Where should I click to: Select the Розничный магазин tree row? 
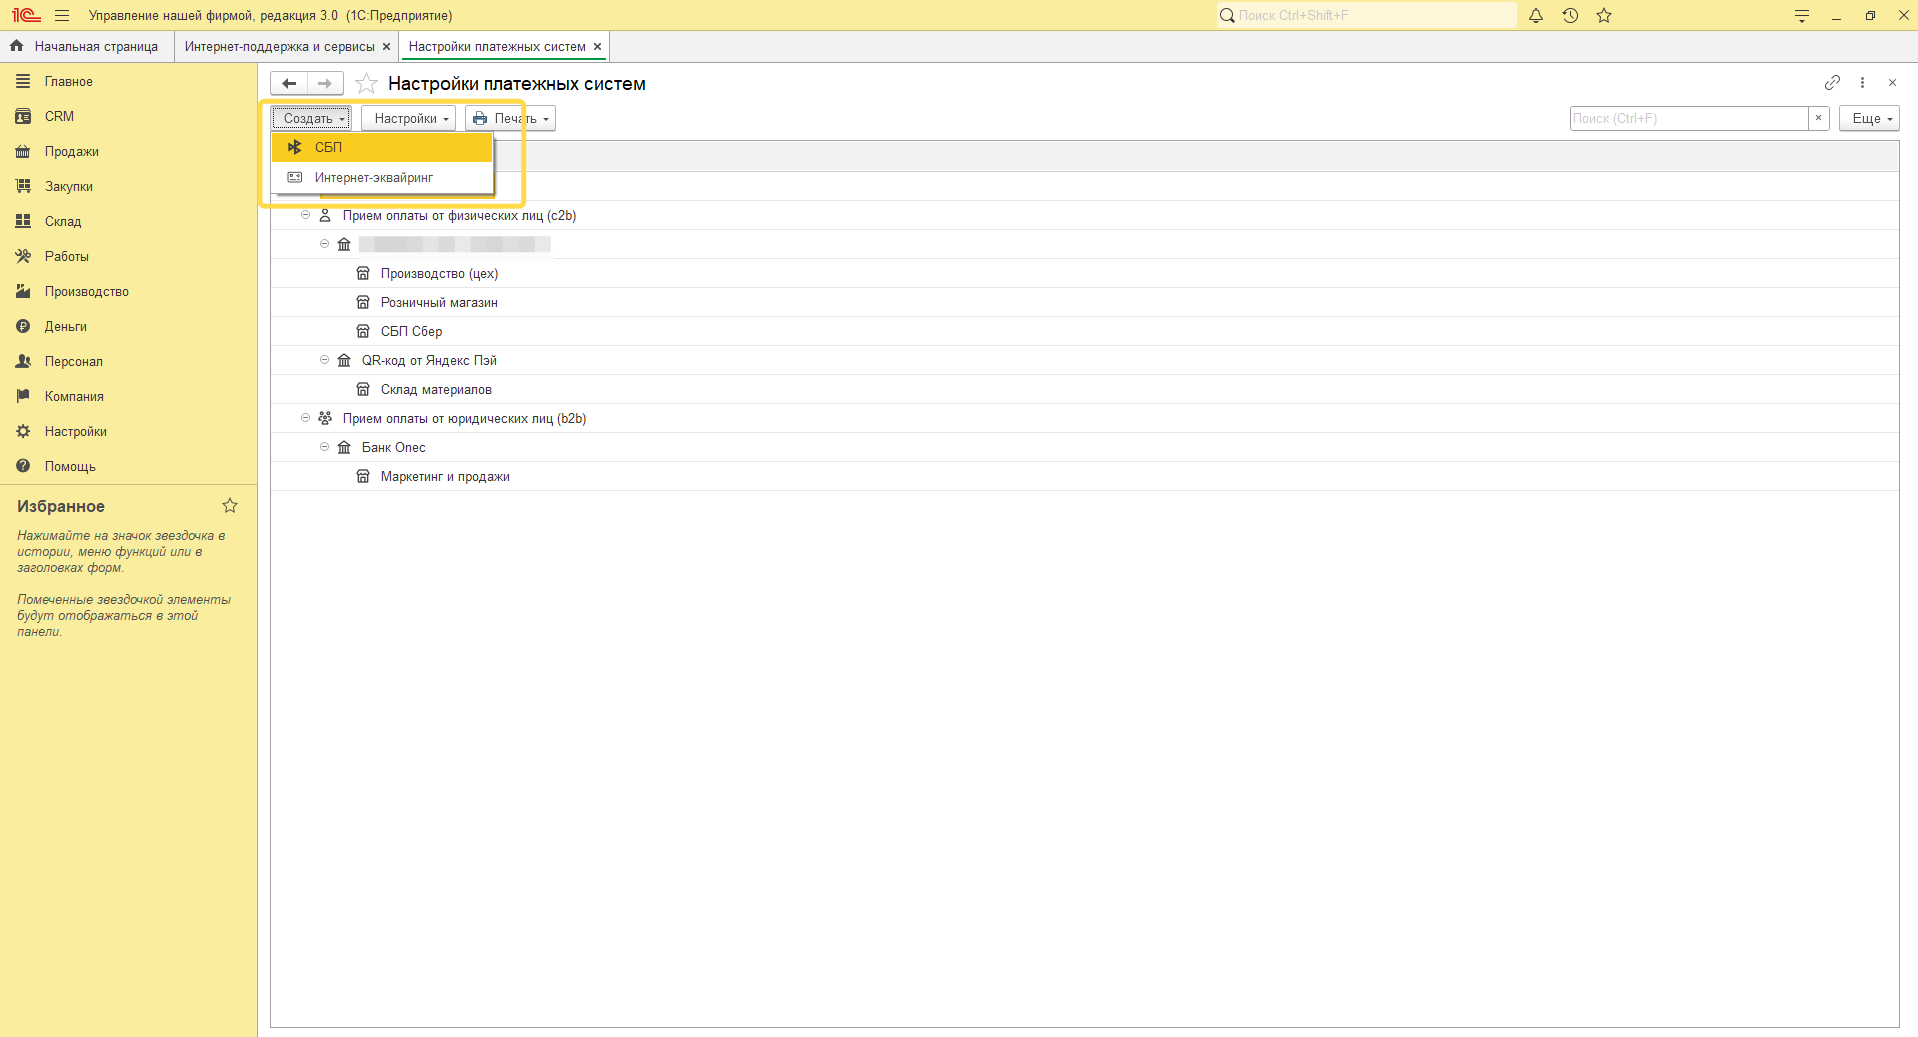pos(439,303)
